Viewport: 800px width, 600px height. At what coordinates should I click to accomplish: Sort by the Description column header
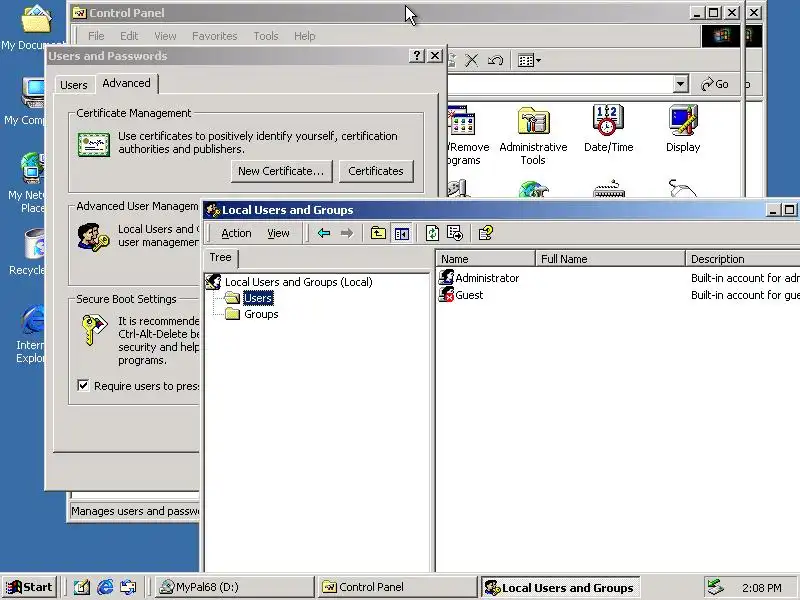tap(743, 259)
